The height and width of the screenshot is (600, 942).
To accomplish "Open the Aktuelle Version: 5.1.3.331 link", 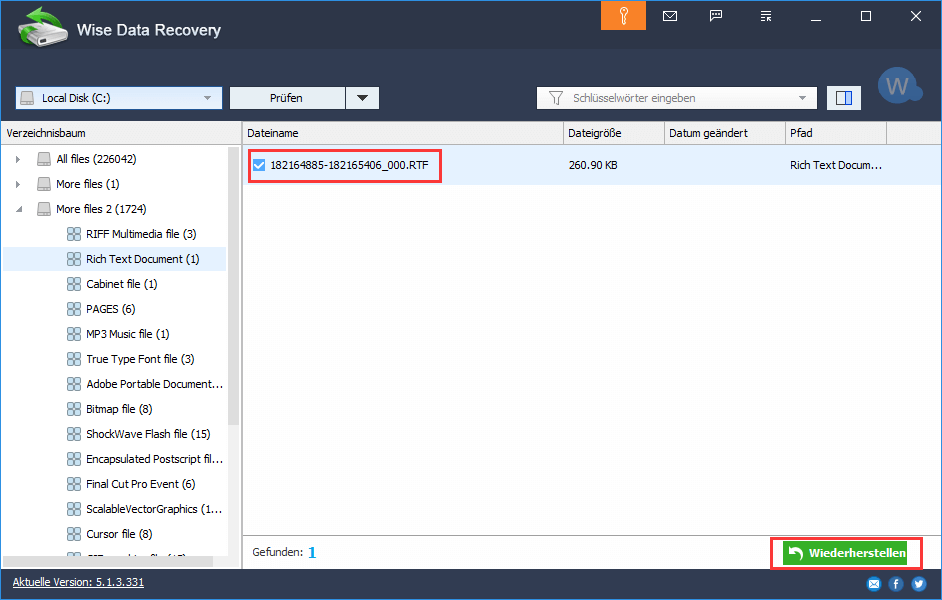I will [78, 582].
